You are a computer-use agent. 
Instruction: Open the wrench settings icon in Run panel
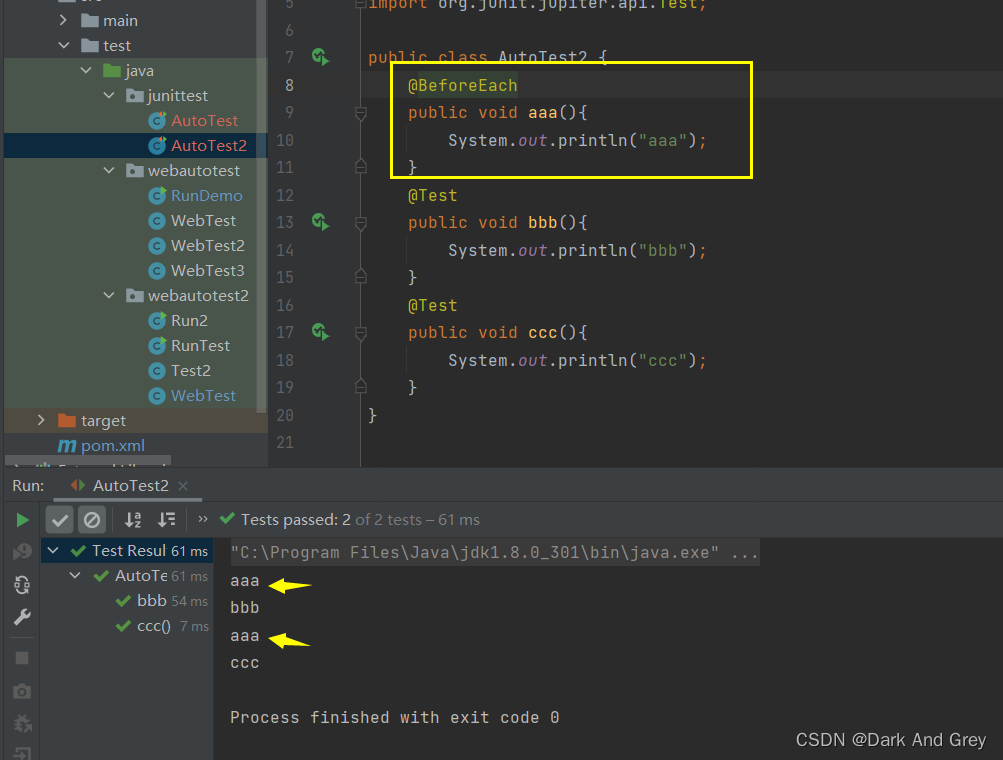tap(22, 617)
